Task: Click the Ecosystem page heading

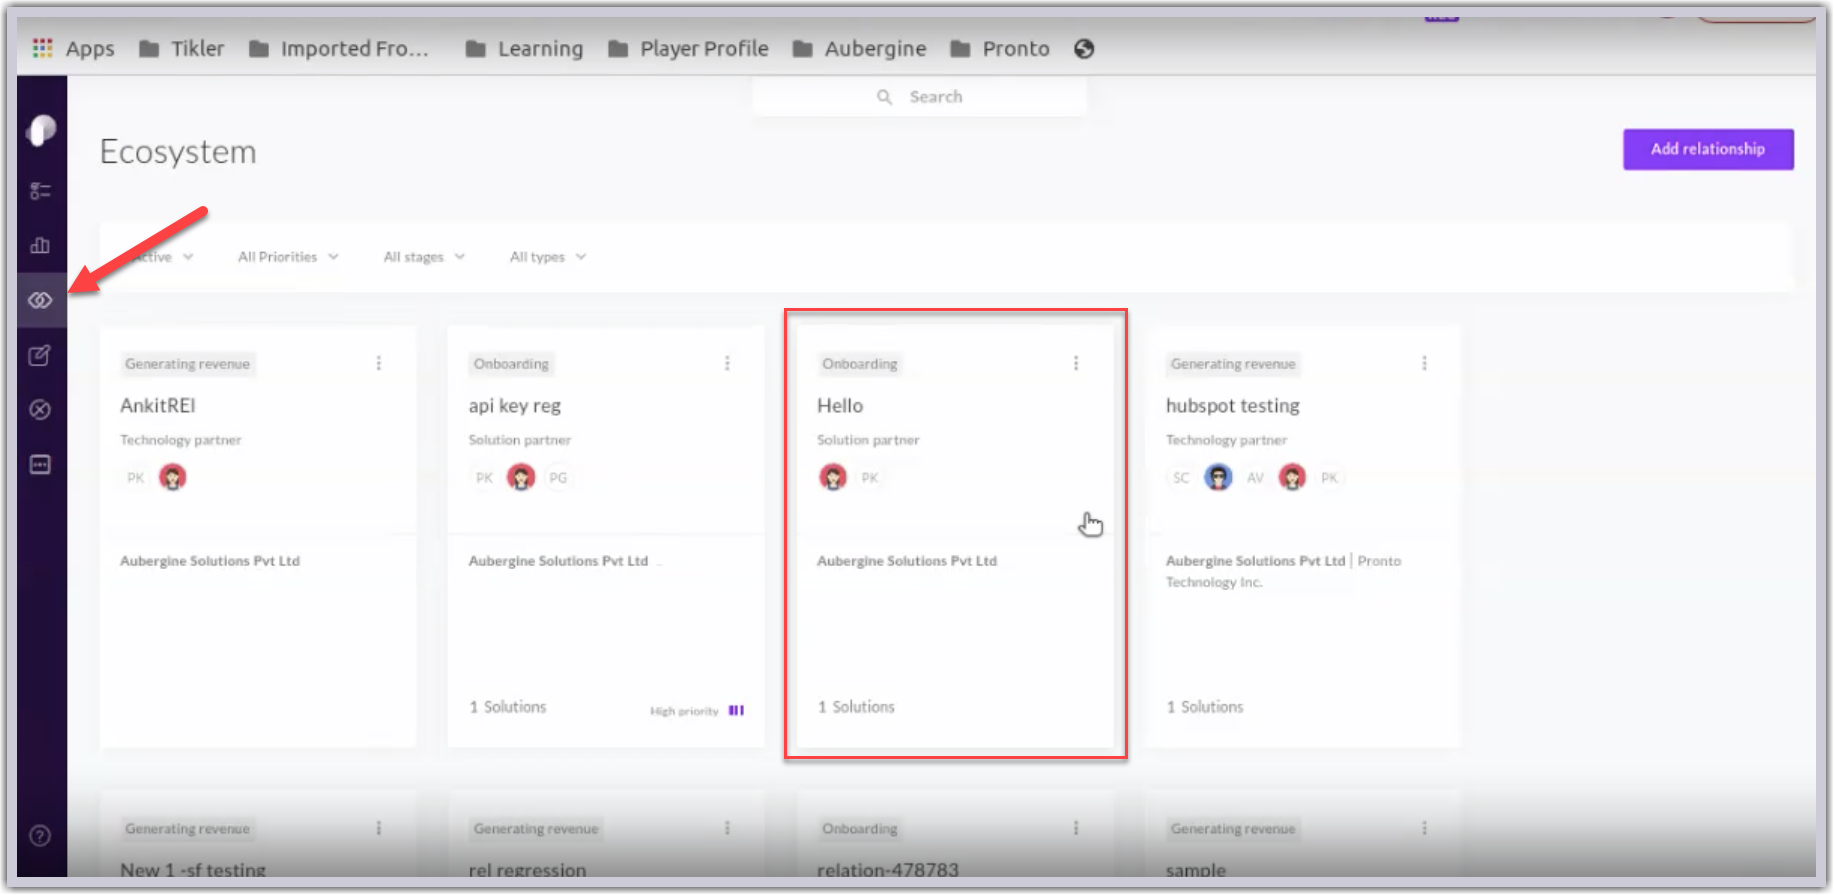Action: tap(178, 152)
